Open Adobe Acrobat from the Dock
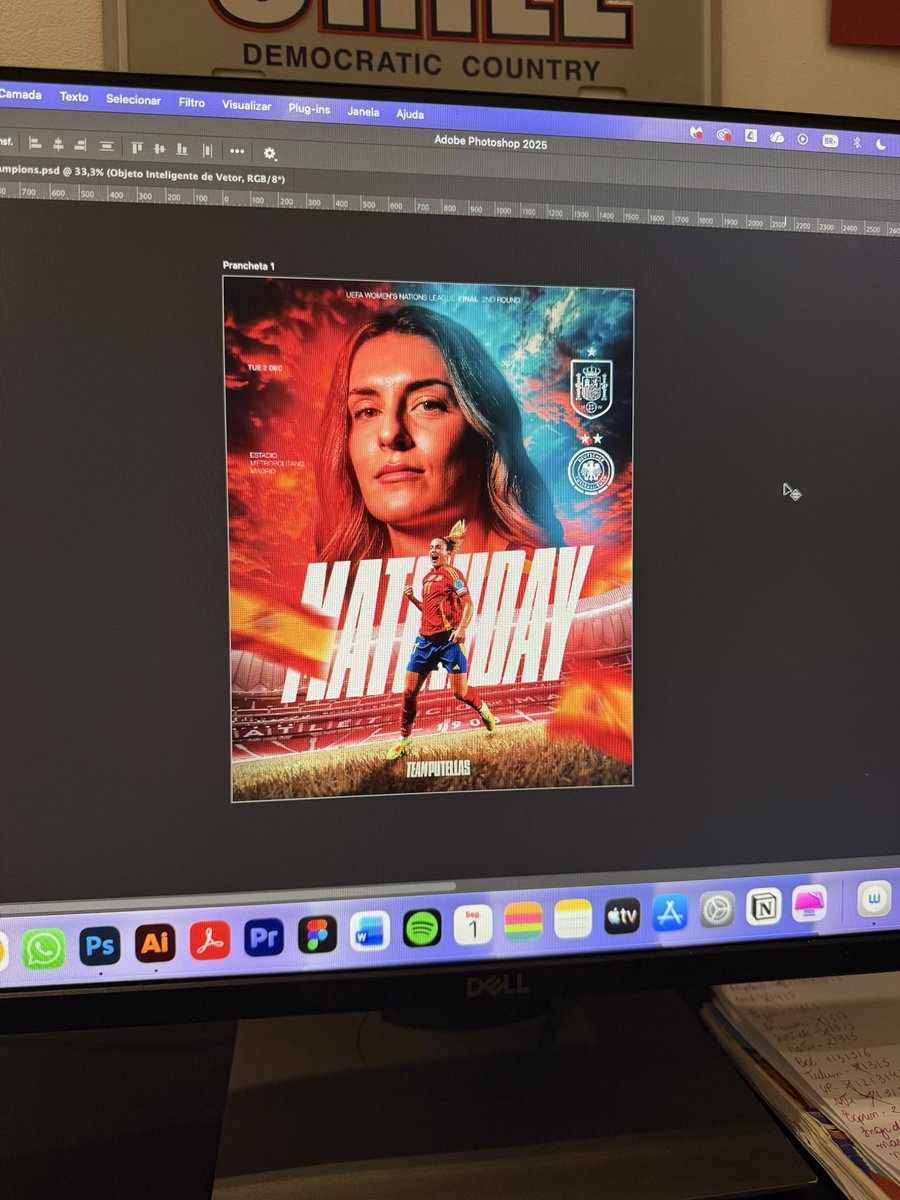The image size is (900, 1200). pos(210,940)
